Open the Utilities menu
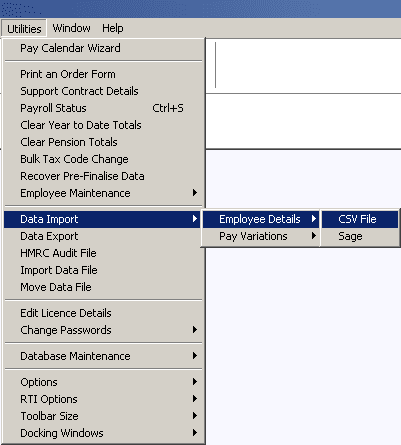401x445 pixels. click(x=24, y=29)
